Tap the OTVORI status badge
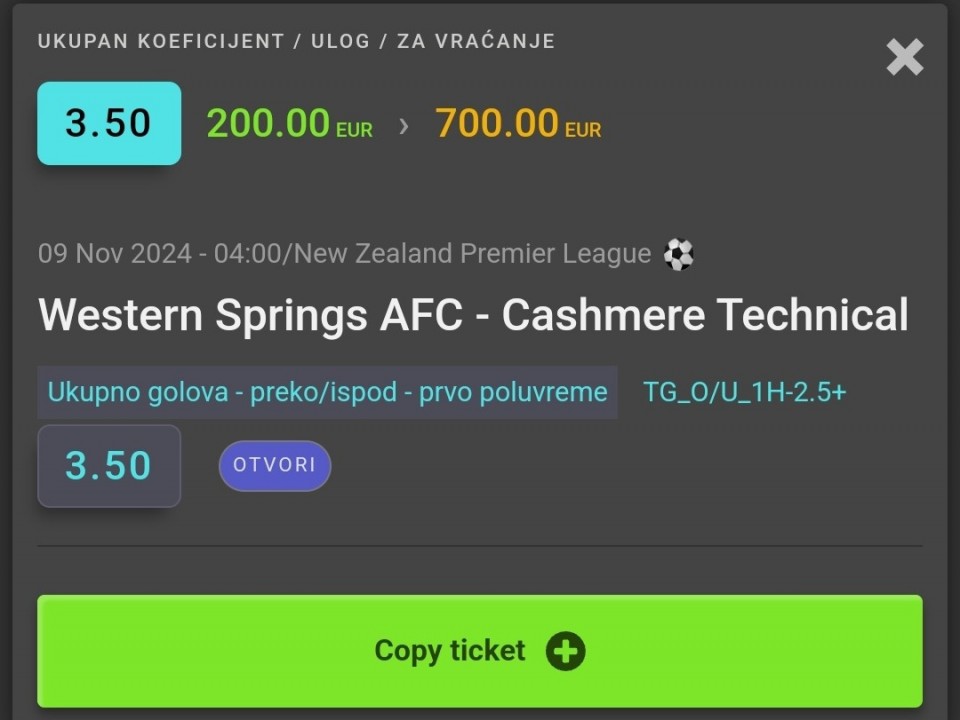Image resolution: width=960 pixels, height=720 pixels. 275,465
